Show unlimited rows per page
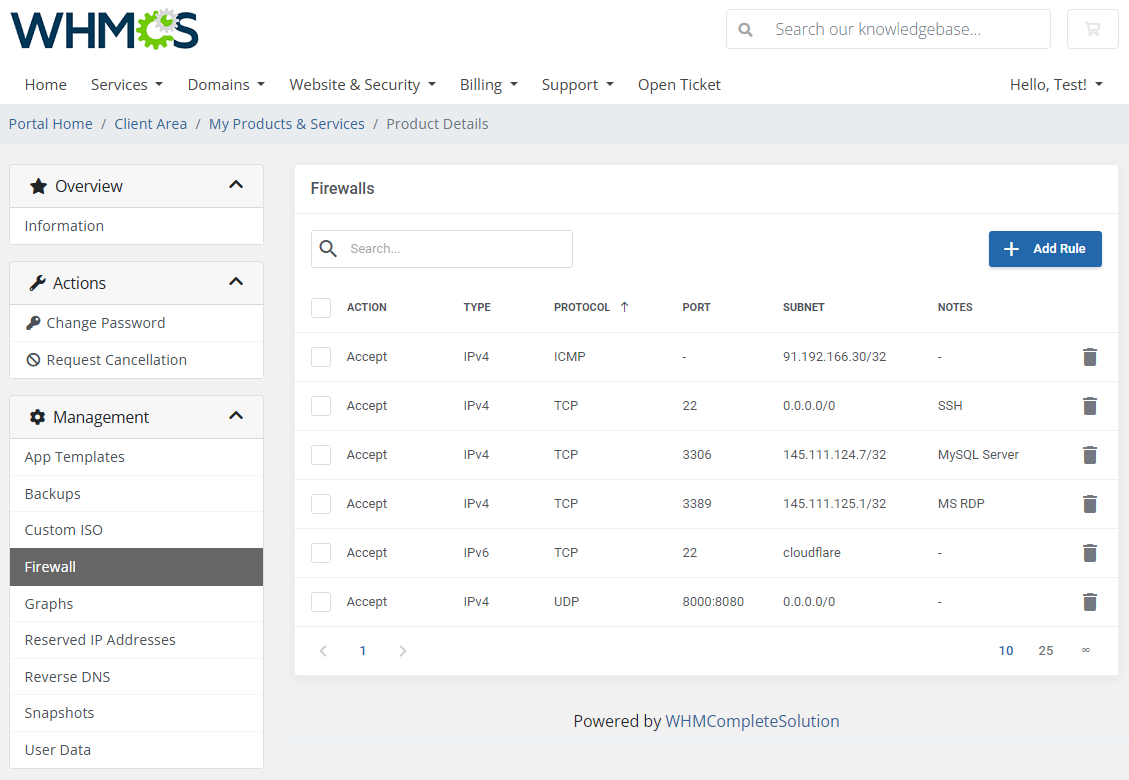The height and width of the screenshot is (780, 1129). [1086, 650]
